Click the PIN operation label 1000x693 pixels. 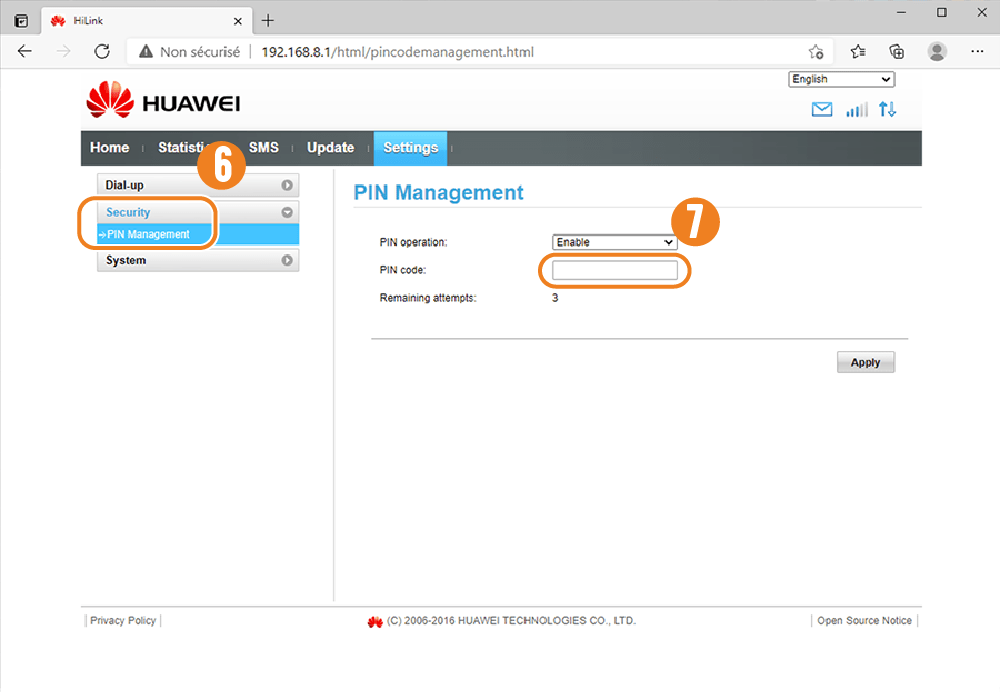click(413, 242)
